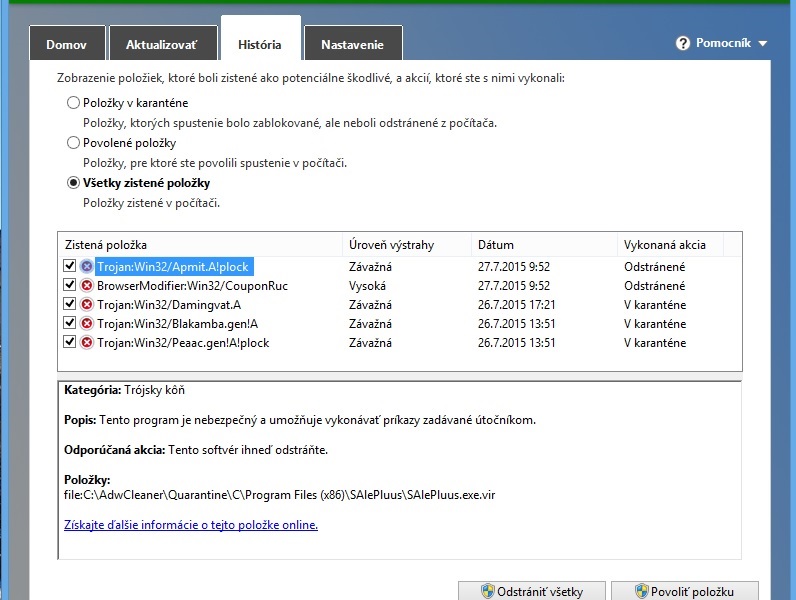Image resolution: width=796 pixels, height=600 pixels.
Task: Open the Aktualizovať tab
Action: click(161, 45)
